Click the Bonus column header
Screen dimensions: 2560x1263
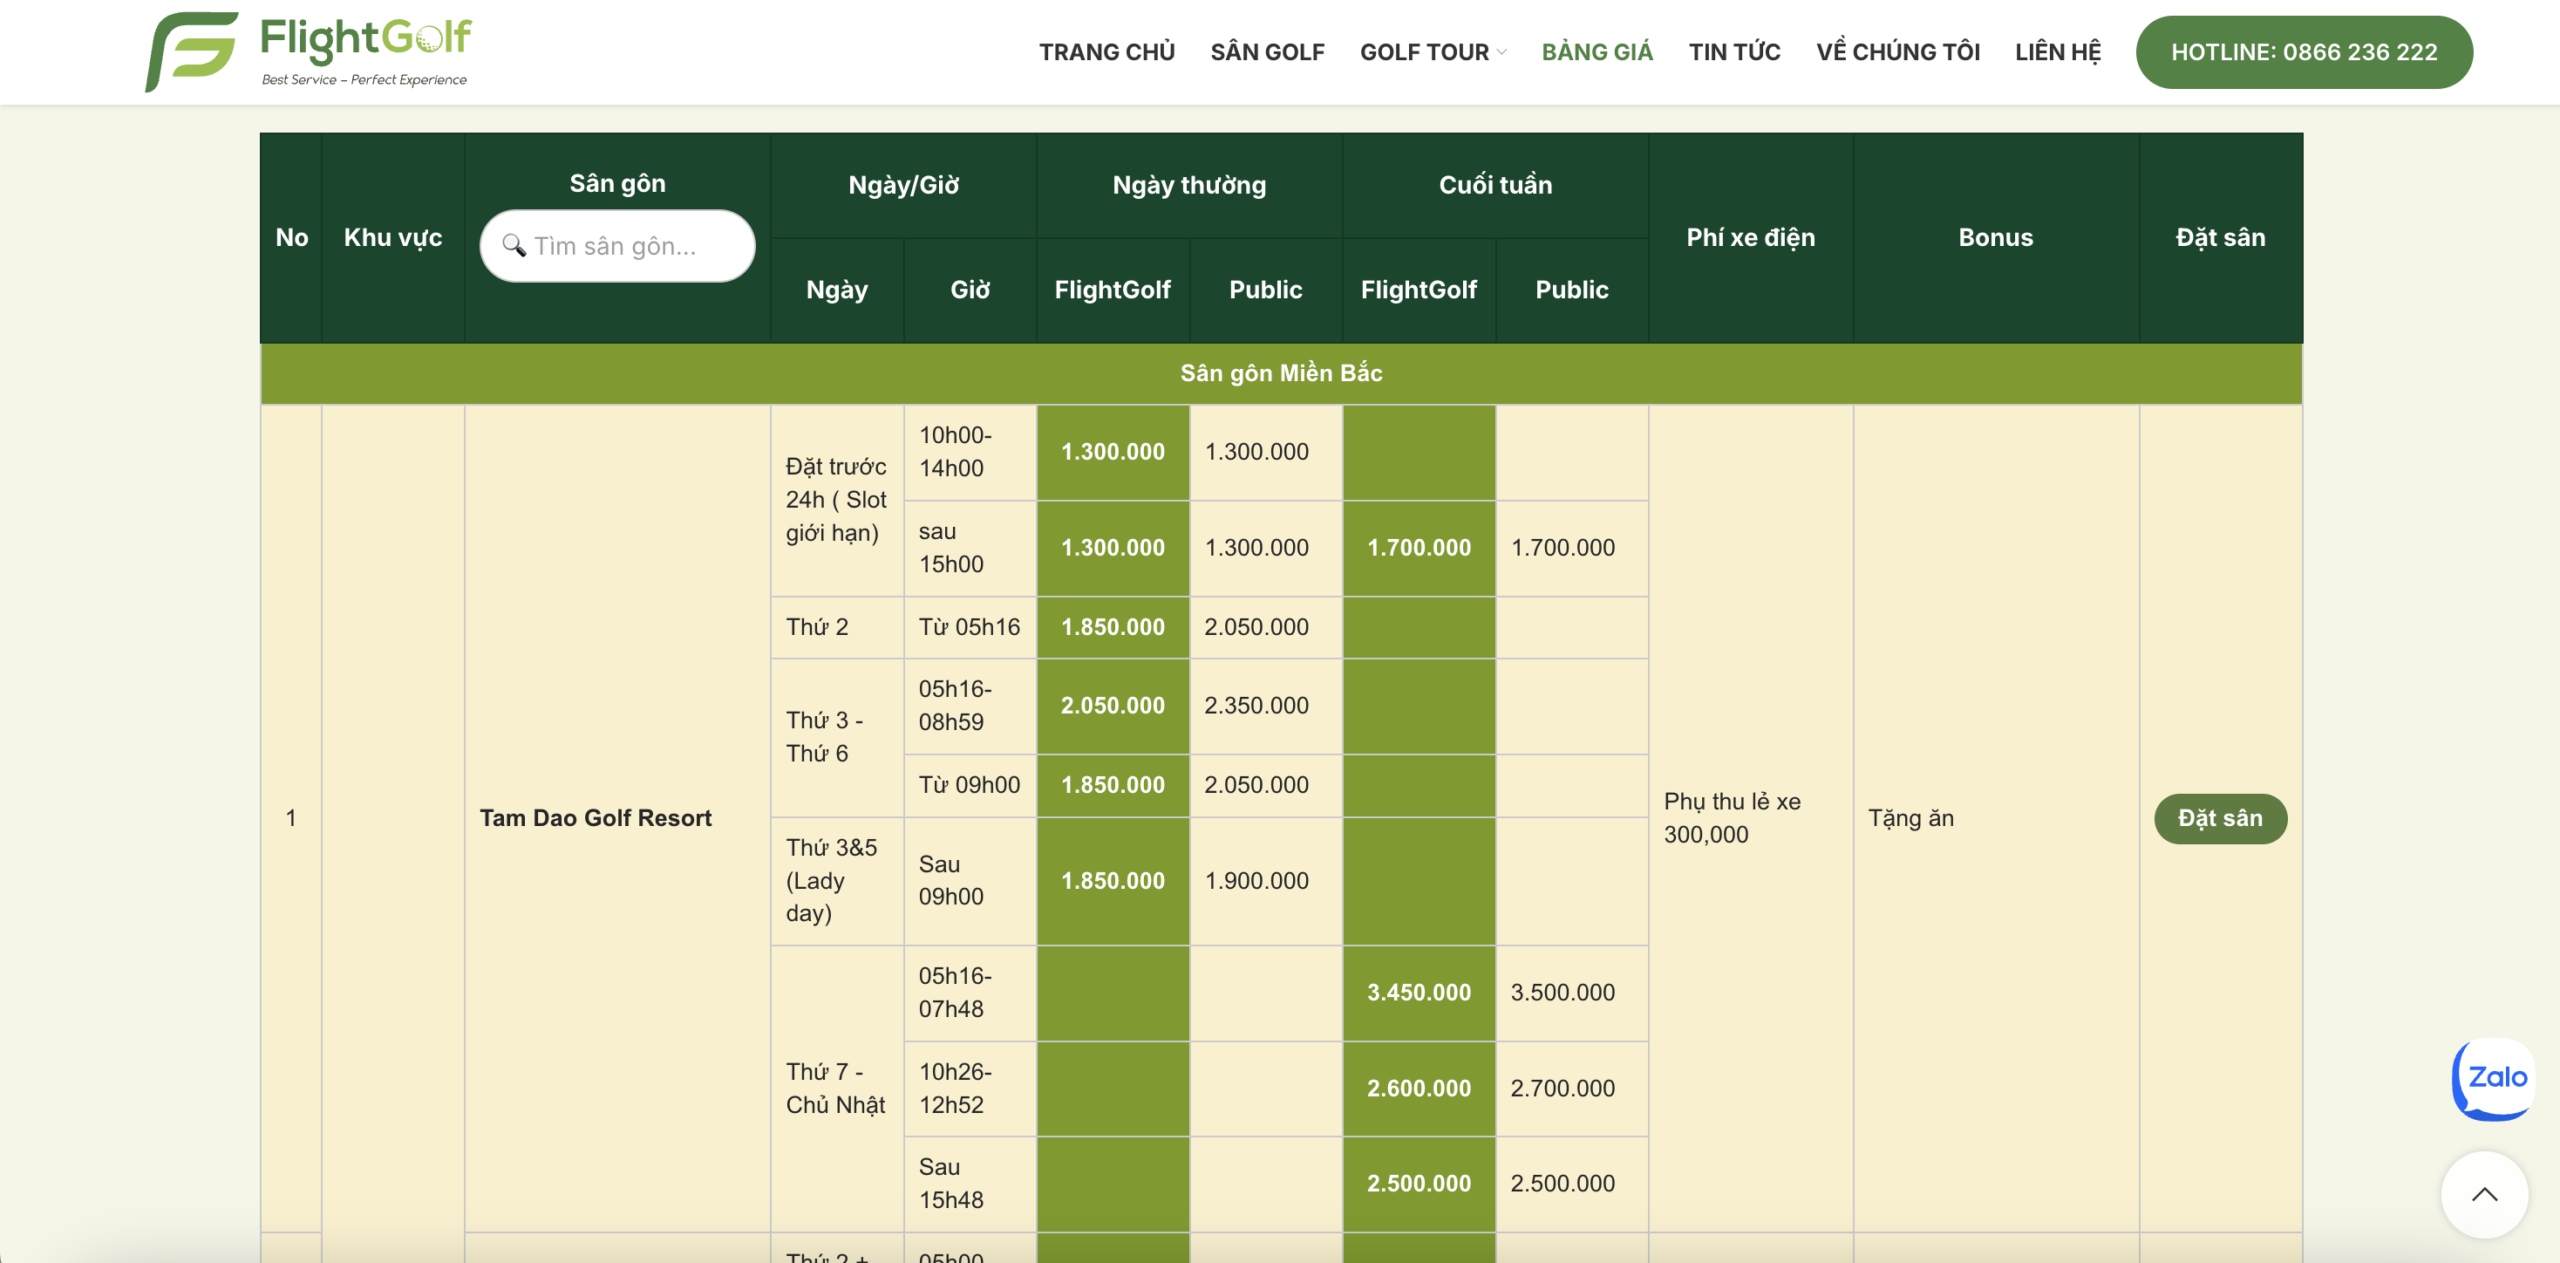pyautogui.click(x=1996, y=238)
